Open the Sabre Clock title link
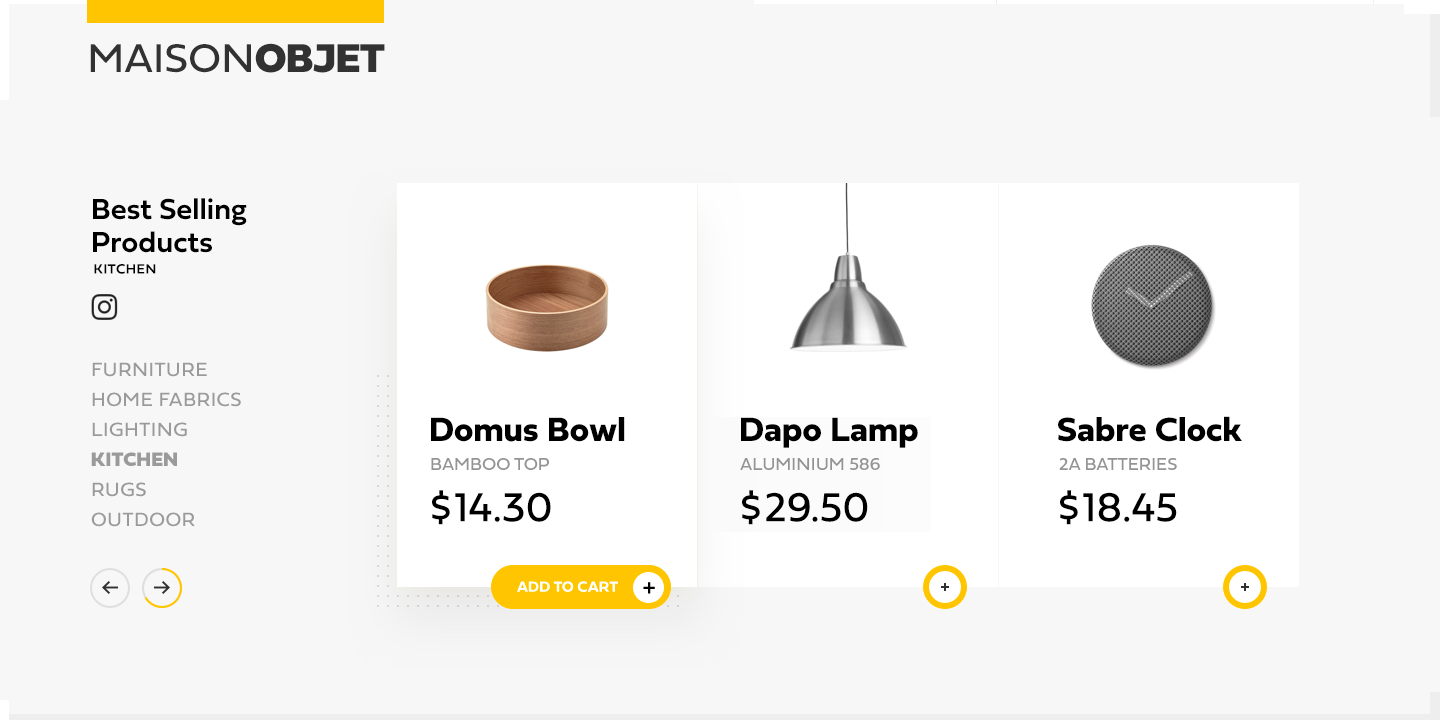The image size is (1440, 720). coord(1148,430)
